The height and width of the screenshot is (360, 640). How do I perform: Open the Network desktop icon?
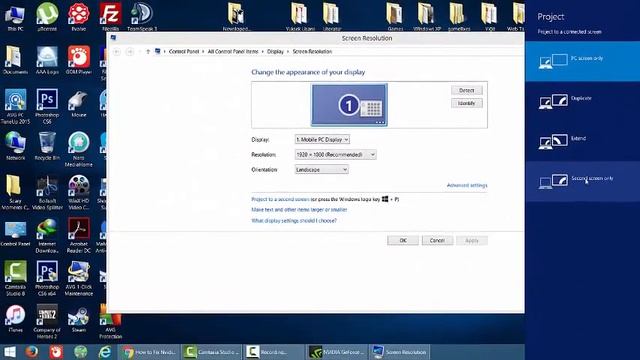[x=15, y=146]
